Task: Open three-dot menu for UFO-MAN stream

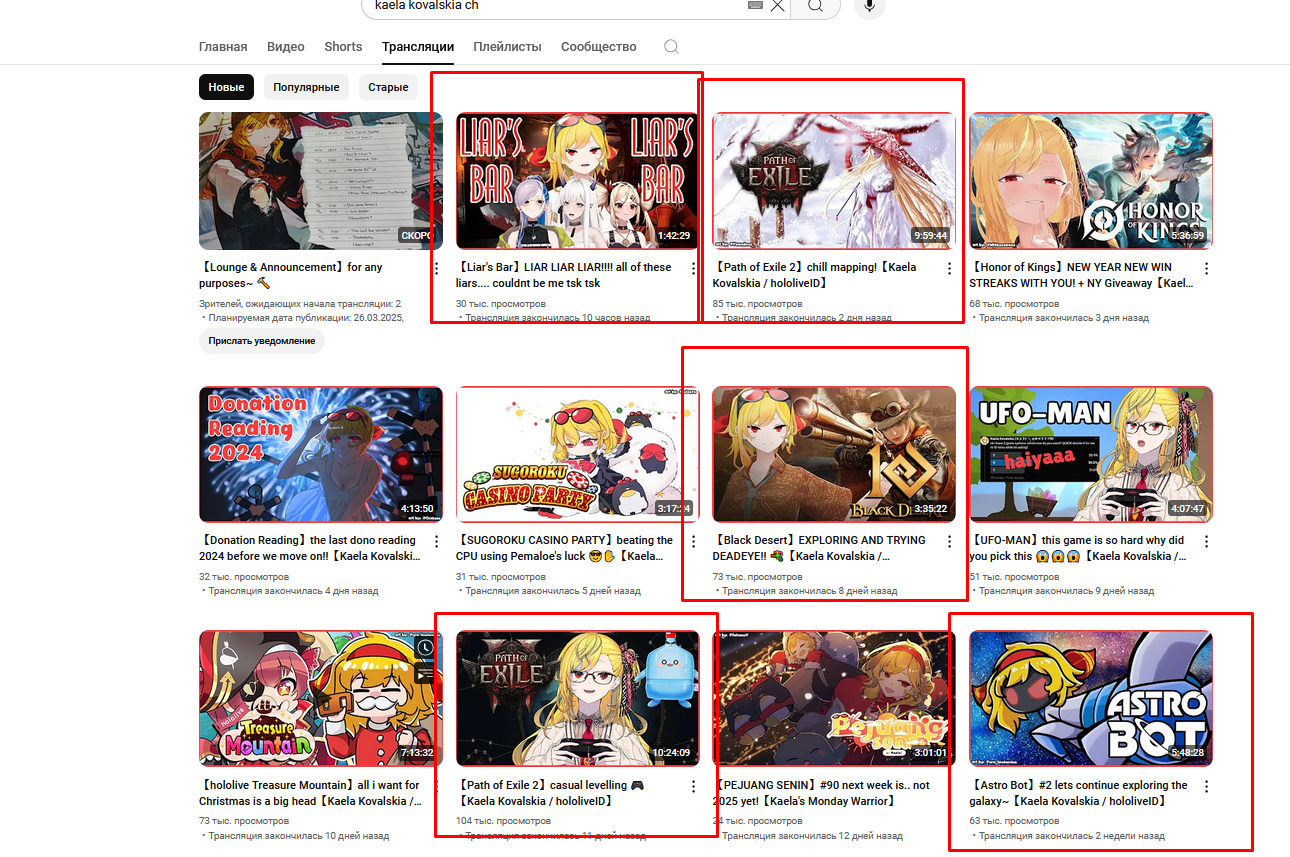Action: pyautogui.click(x=1206, y=542)
